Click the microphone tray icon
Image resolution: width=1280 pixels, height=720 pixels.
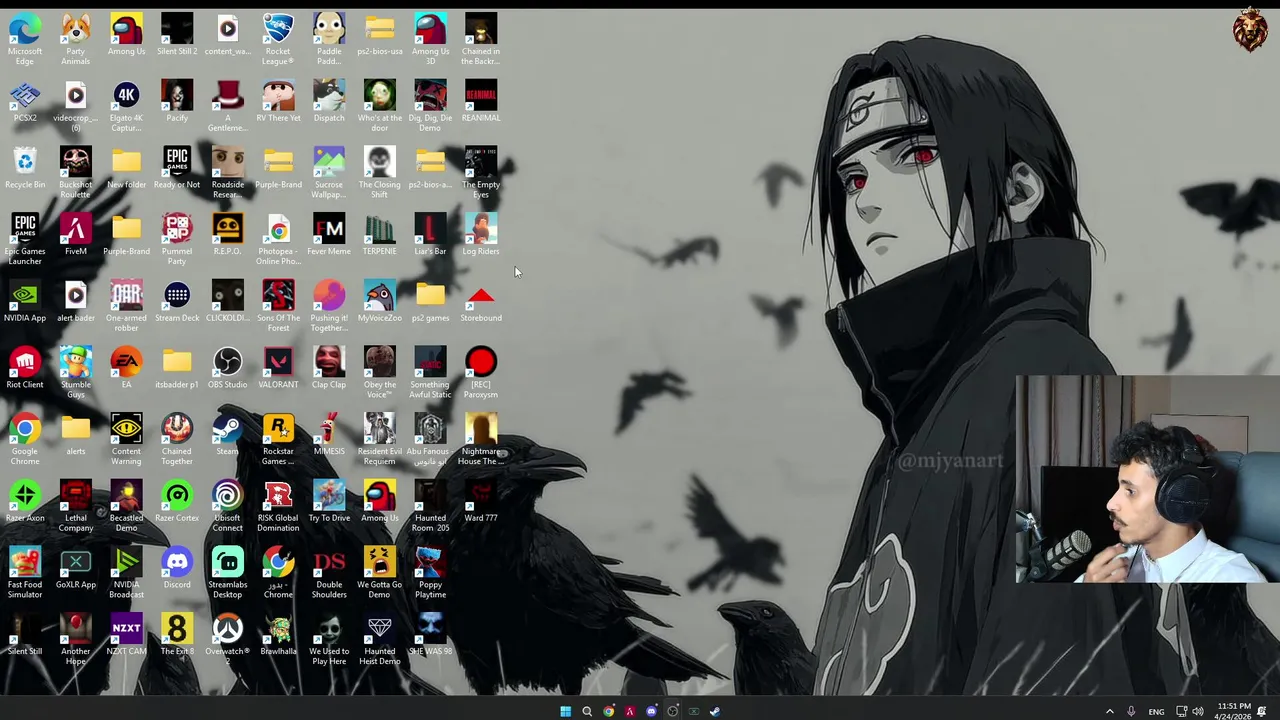point(1131,711)
